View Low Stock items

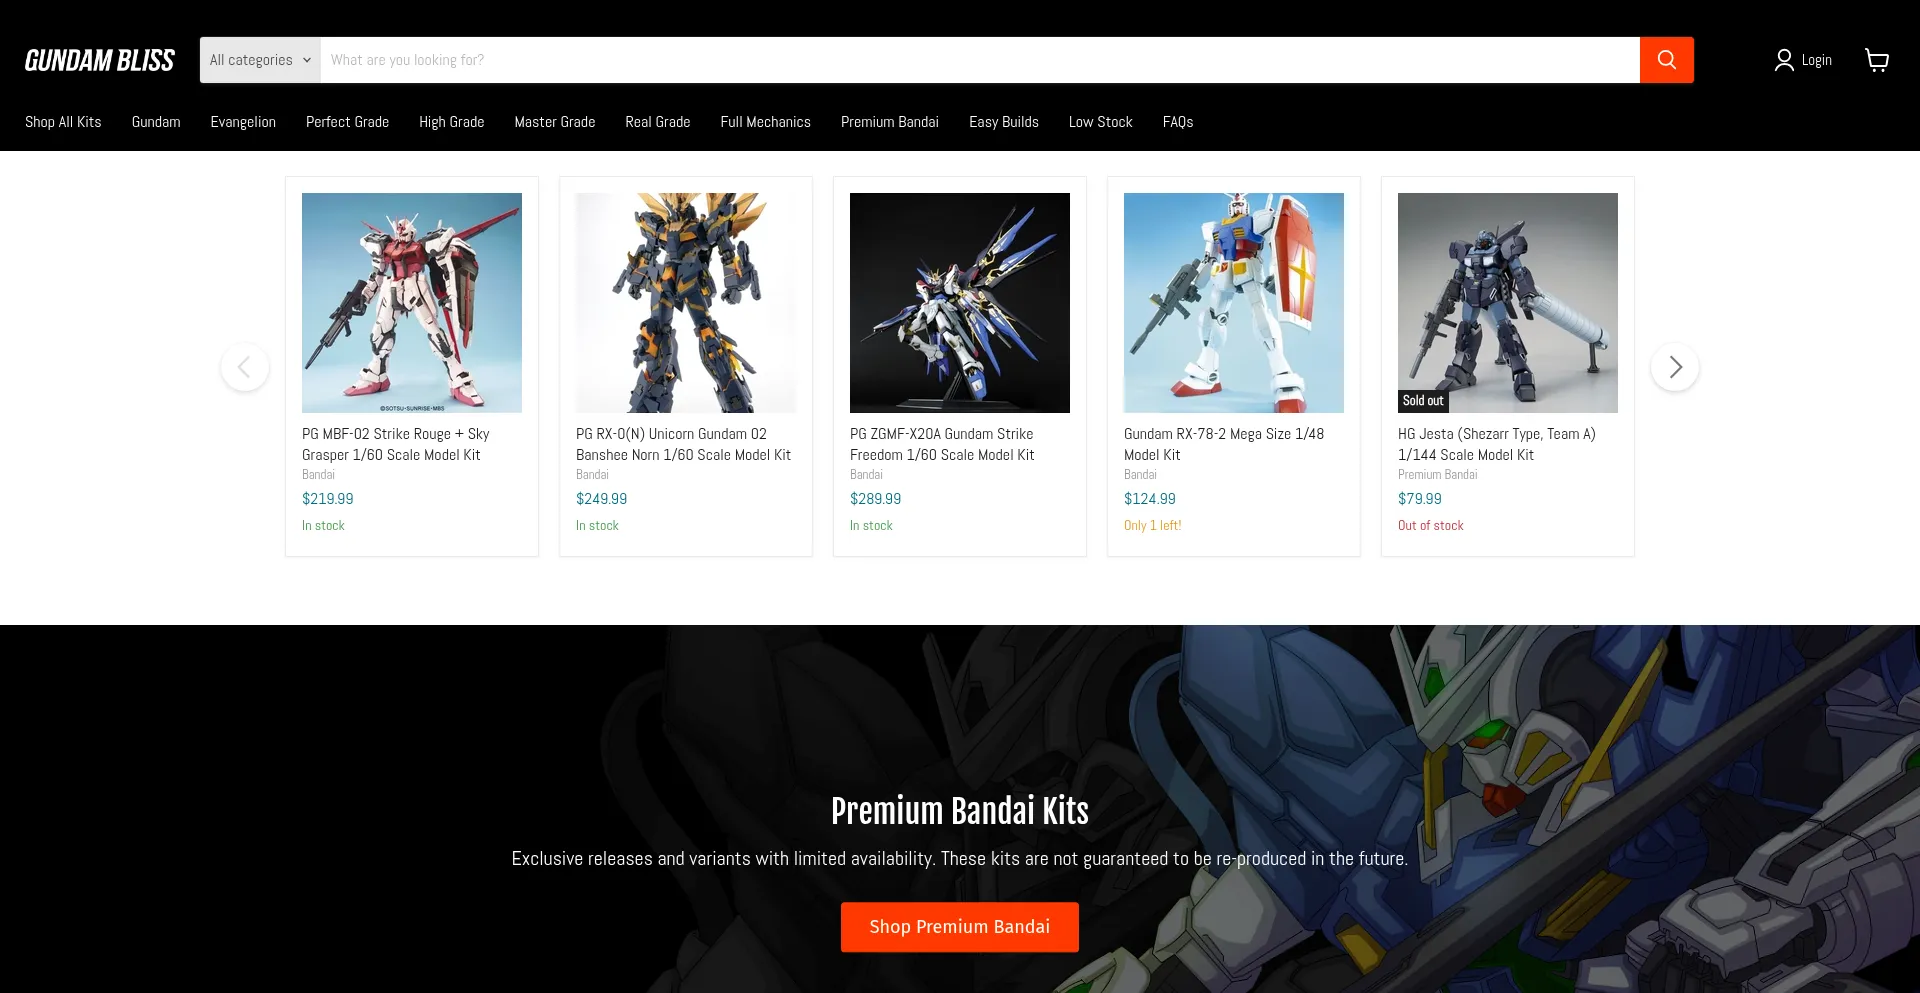click(1101, 122)
